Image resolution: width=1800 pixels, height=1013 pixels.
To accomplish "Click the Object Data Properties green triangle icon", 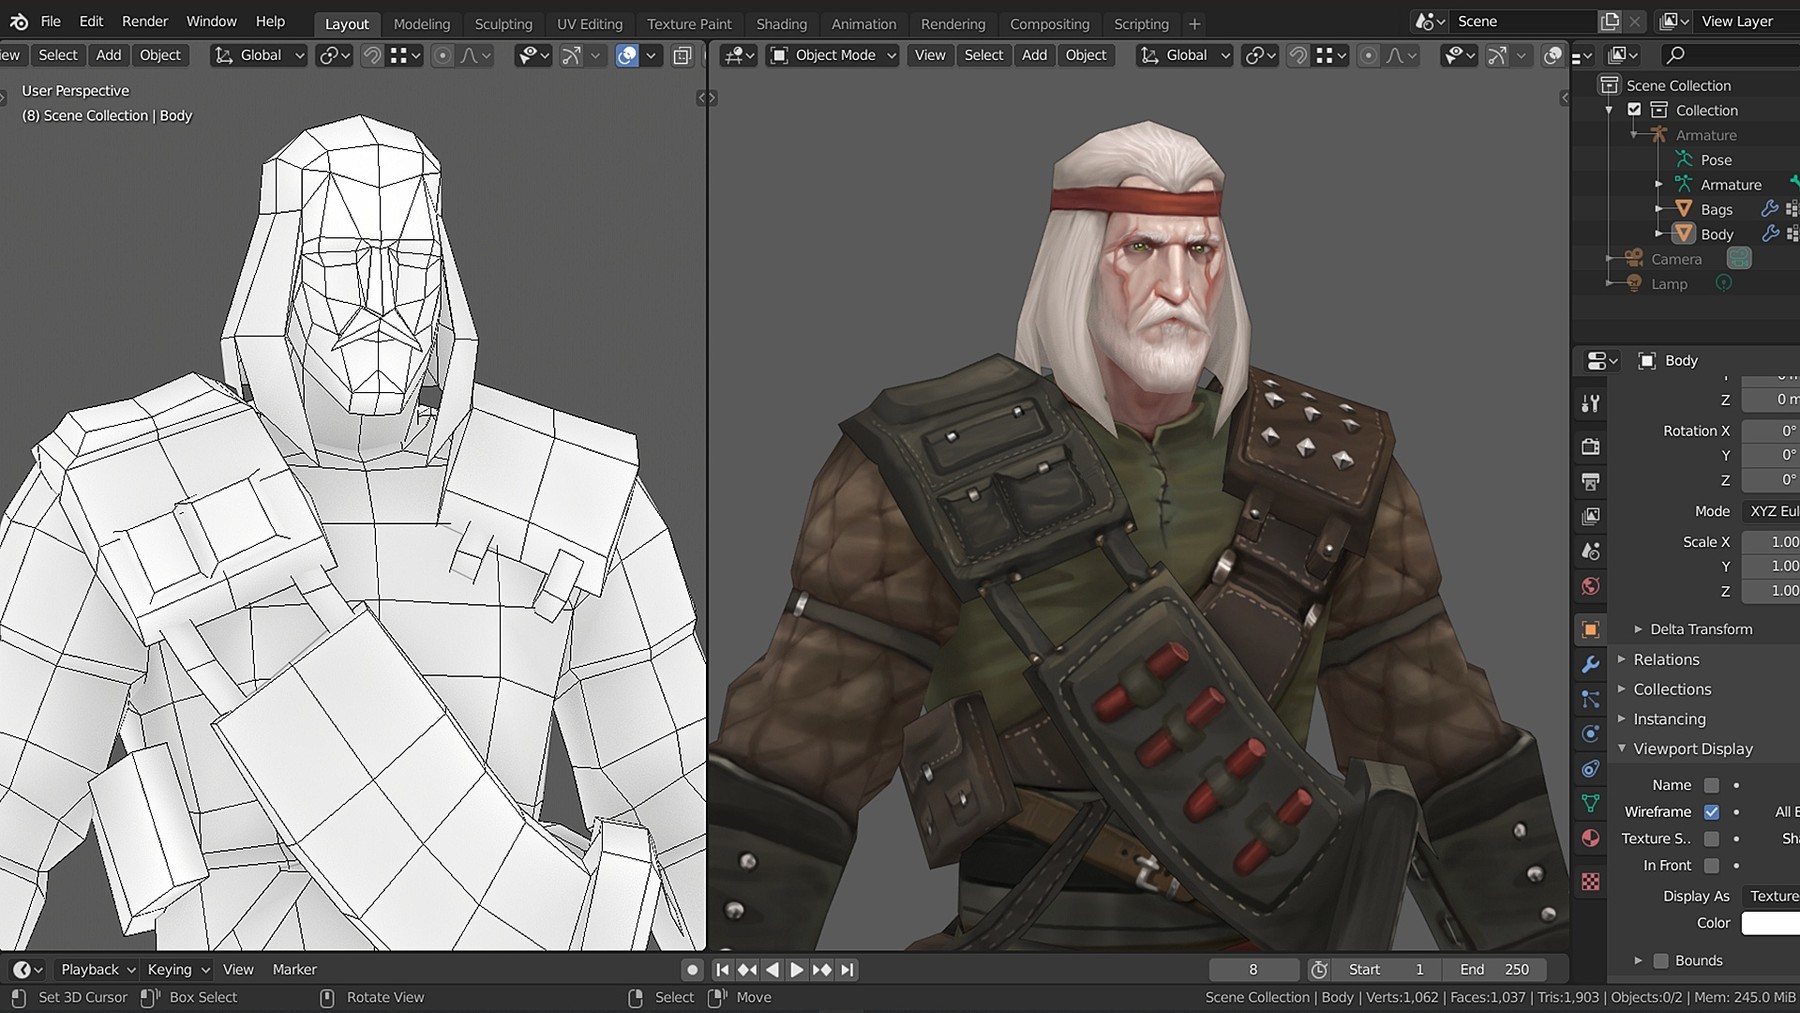I will pyautogui.click(x=1590, y=801).
